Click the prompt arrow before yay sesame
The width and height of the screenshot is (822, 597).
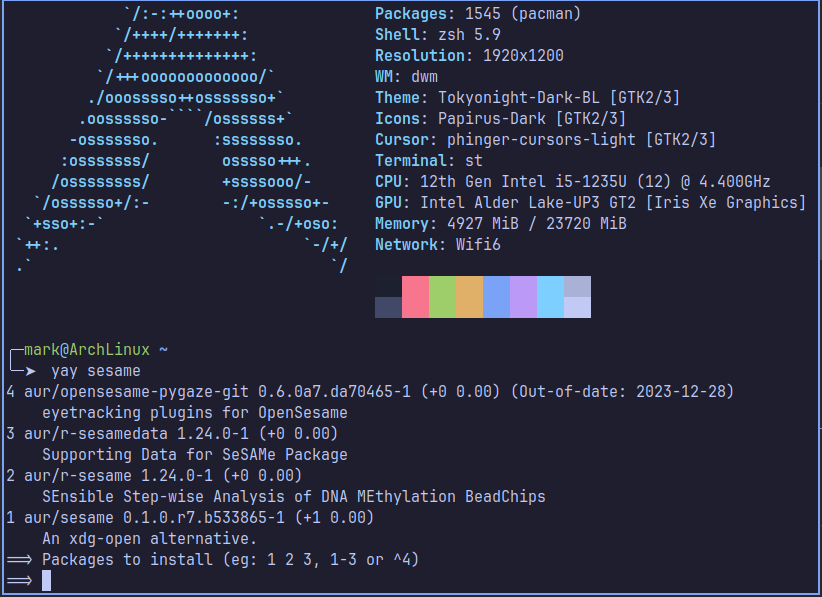(x=30, y=371)
